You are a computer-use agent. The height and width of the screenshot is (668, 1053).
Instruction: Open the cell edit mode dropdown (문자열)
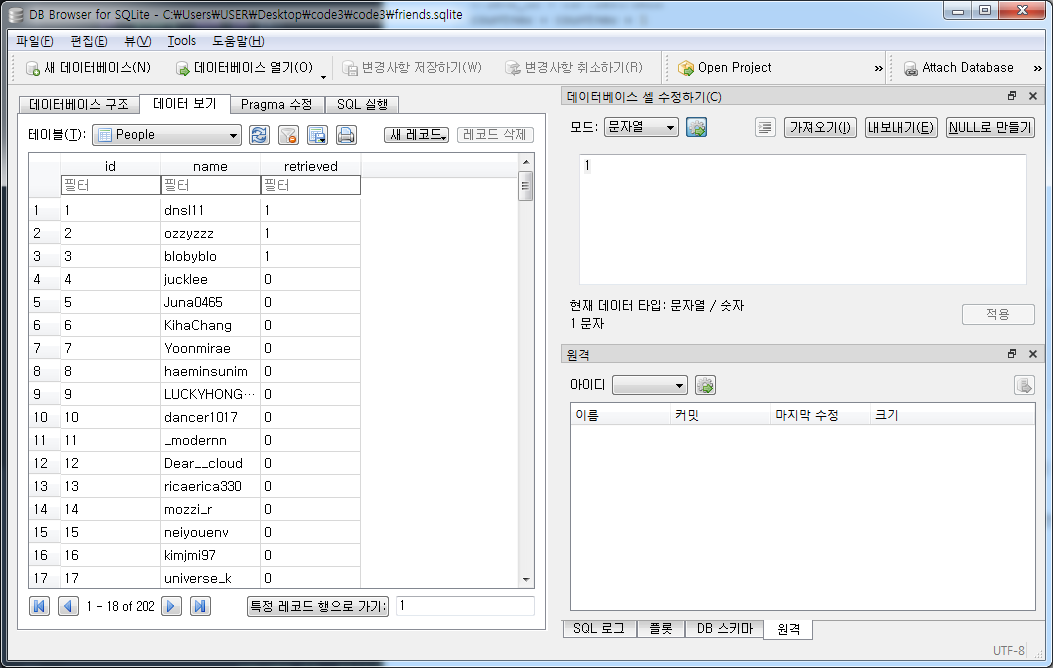click(641, 127)
